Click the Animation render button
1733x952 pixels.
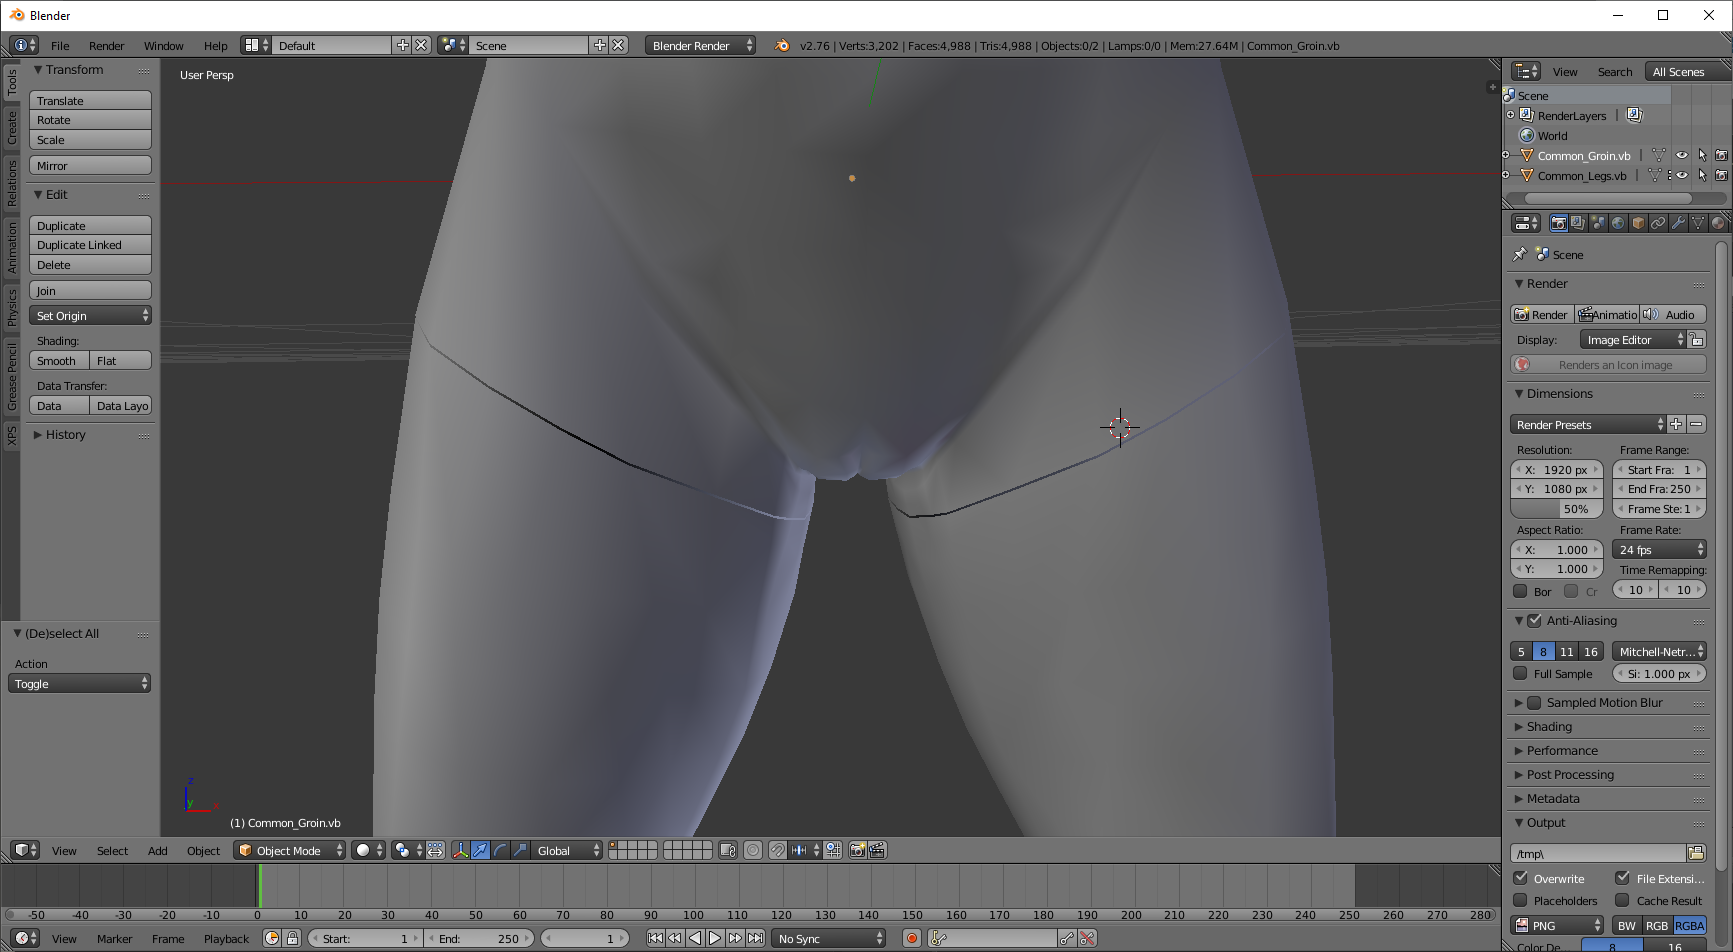pyautogui.click(x=1608, y=314)
